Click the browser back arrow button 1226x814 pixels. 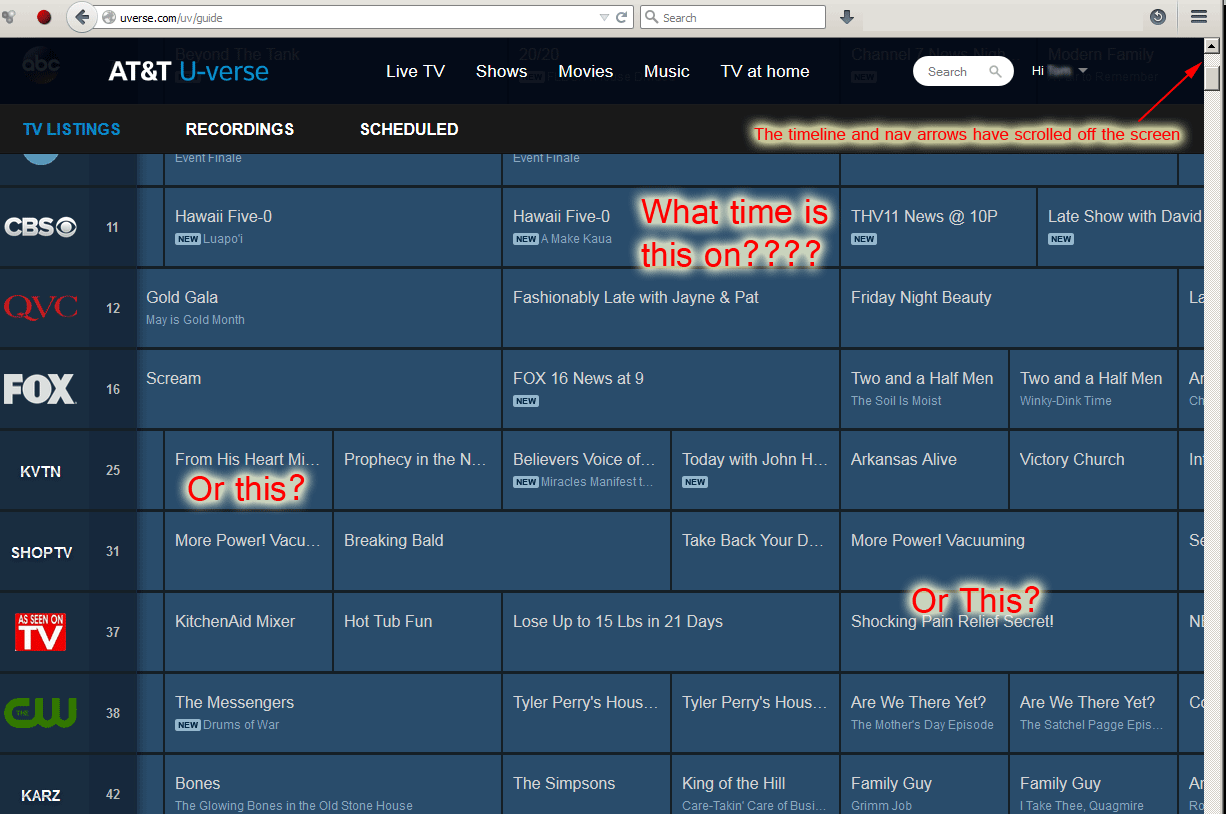click(82, 17)
